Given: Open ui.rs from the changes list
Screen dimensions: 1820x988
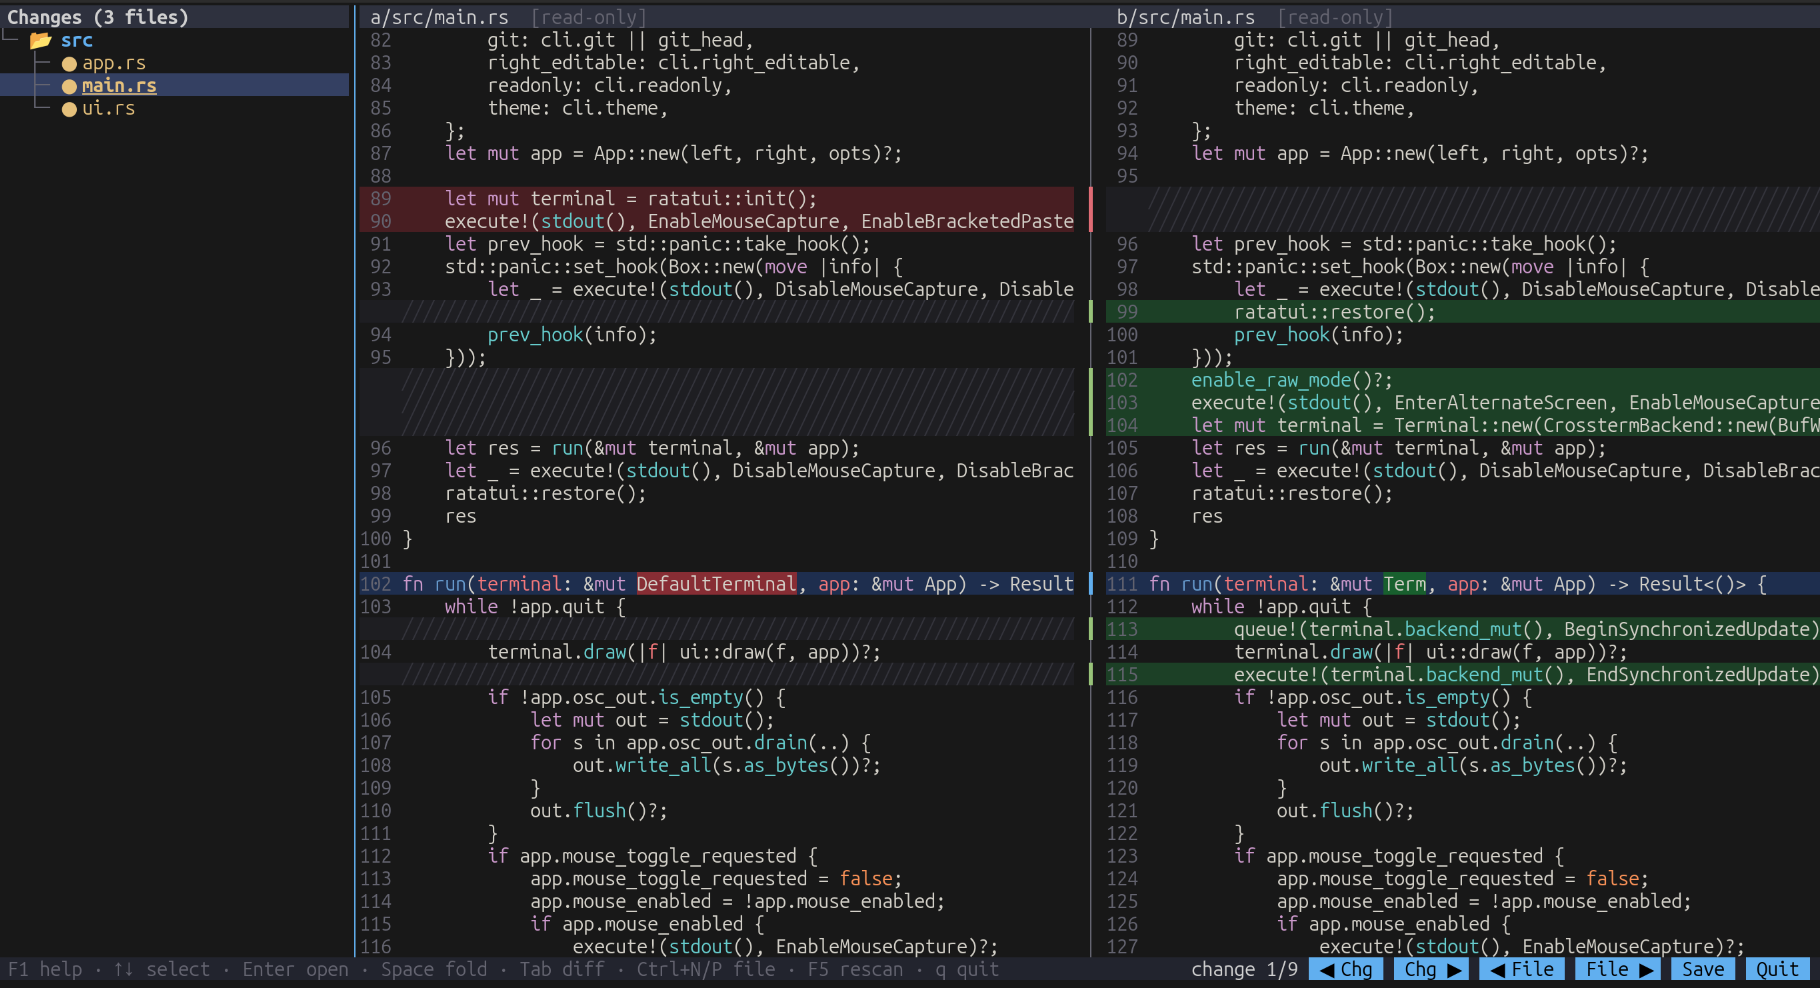Looking at the screenshot, I should pos(108,108).
